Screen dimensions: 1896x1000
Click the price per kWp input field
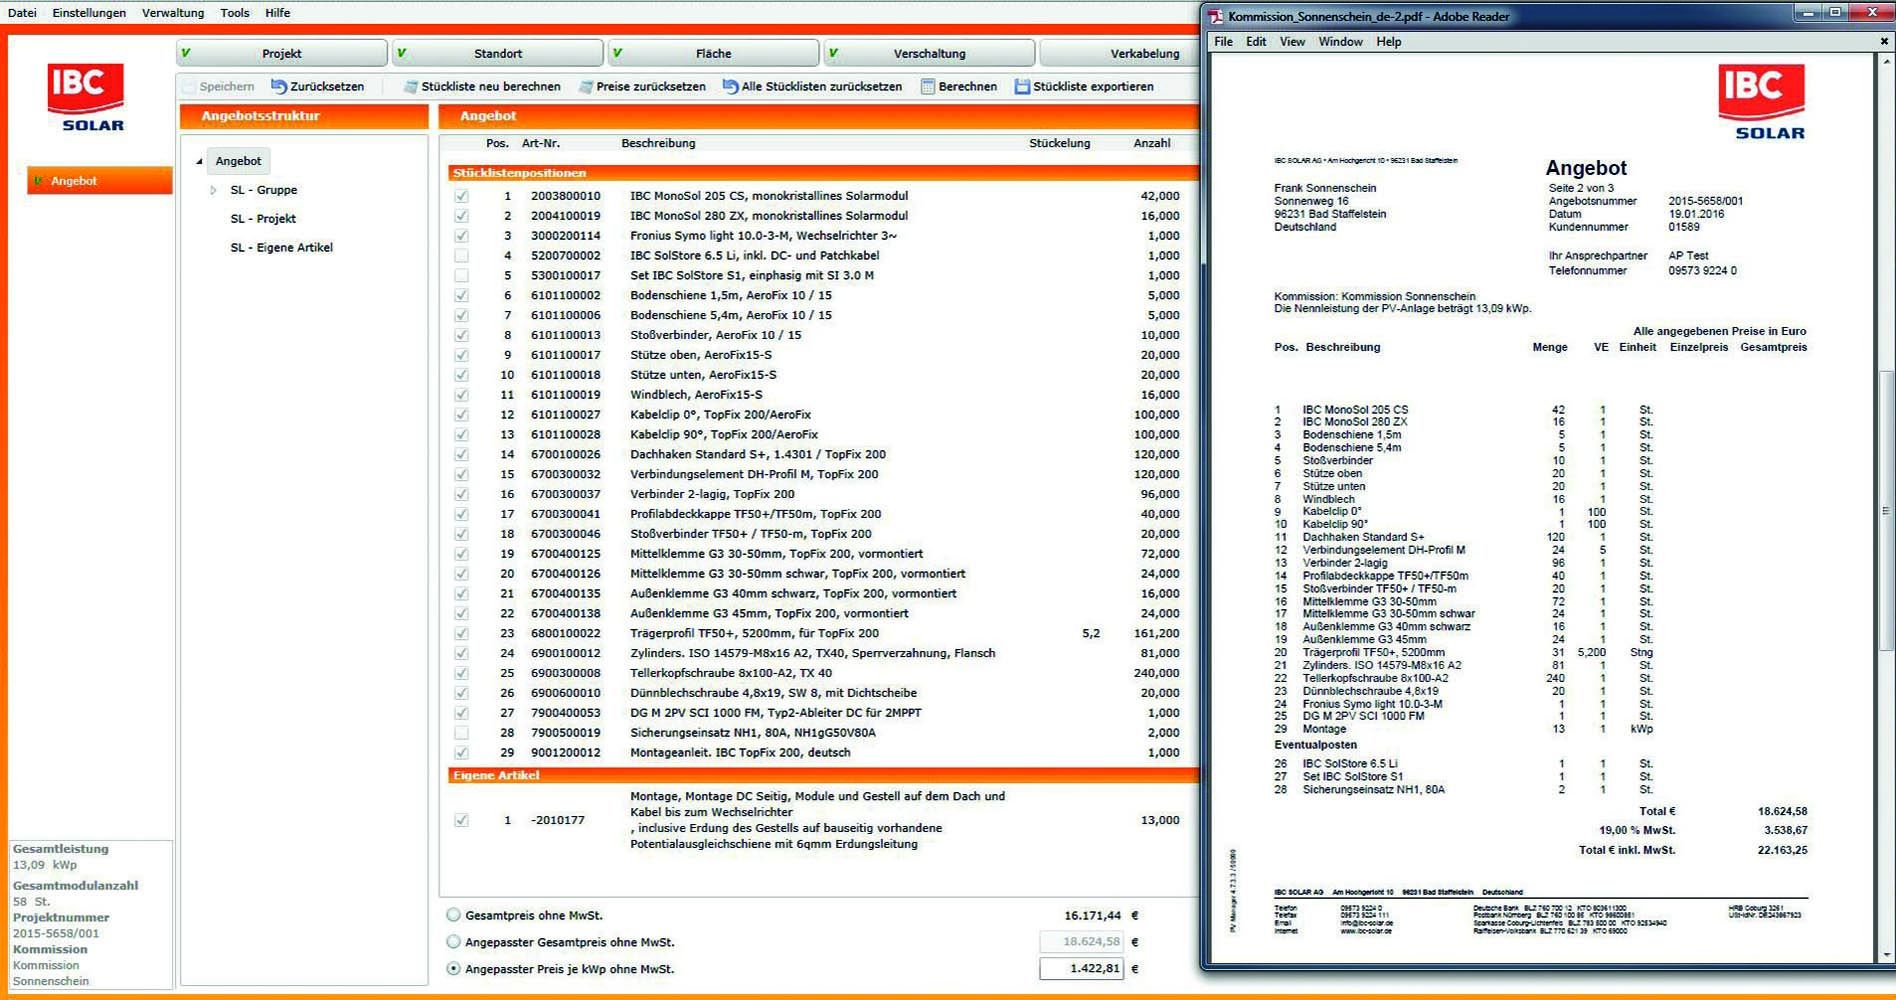1081,969
